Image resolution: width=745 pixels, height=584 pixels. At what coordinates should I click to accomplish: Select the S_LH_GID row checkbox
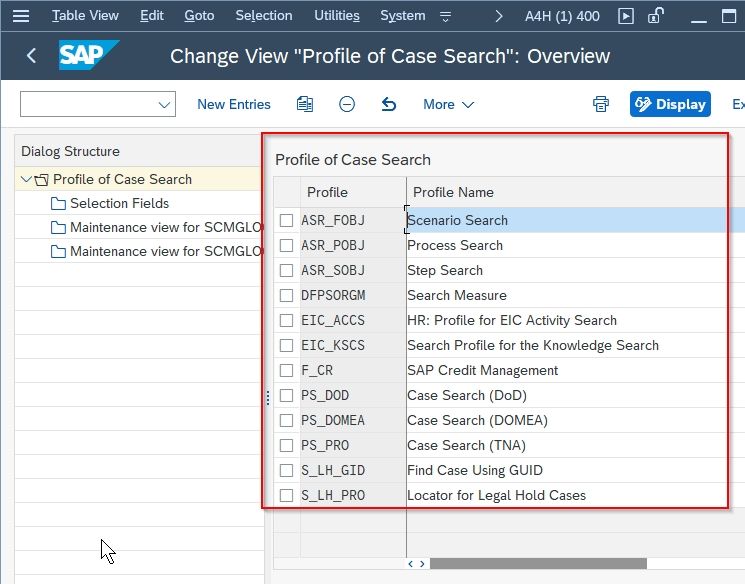(x=286, y=470)
